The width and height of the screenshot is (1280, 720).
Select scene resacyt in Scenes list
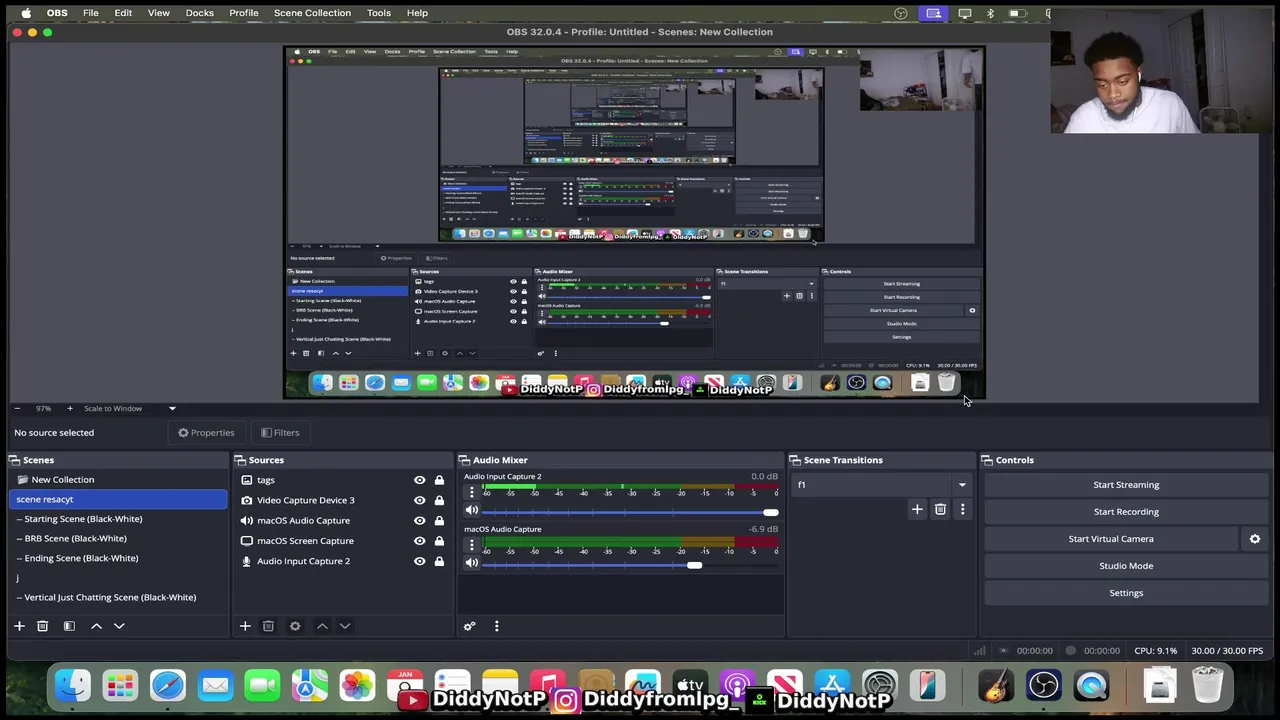point(118,499)
